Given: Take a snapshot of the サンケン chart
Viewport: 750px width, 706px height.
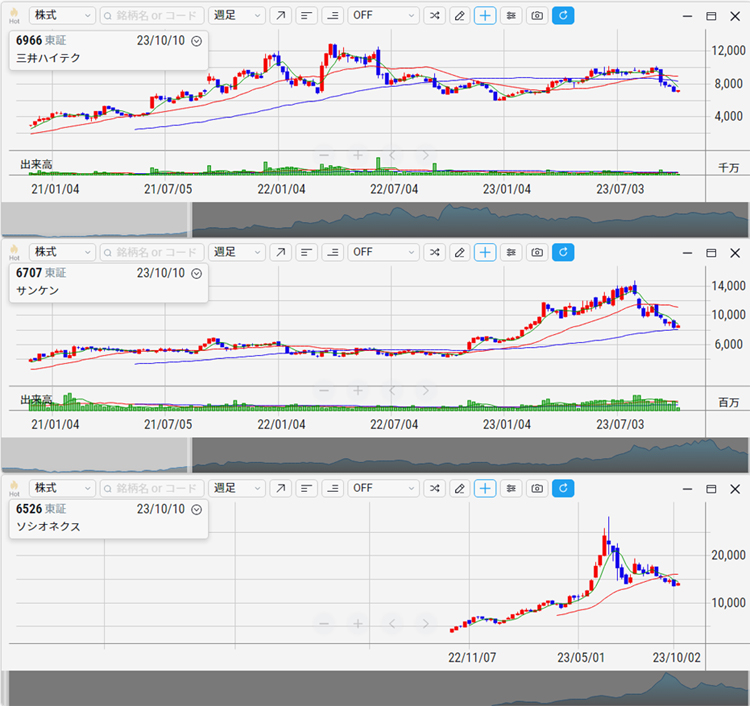Looking at the screenshot, I should [x=537, y=252].
